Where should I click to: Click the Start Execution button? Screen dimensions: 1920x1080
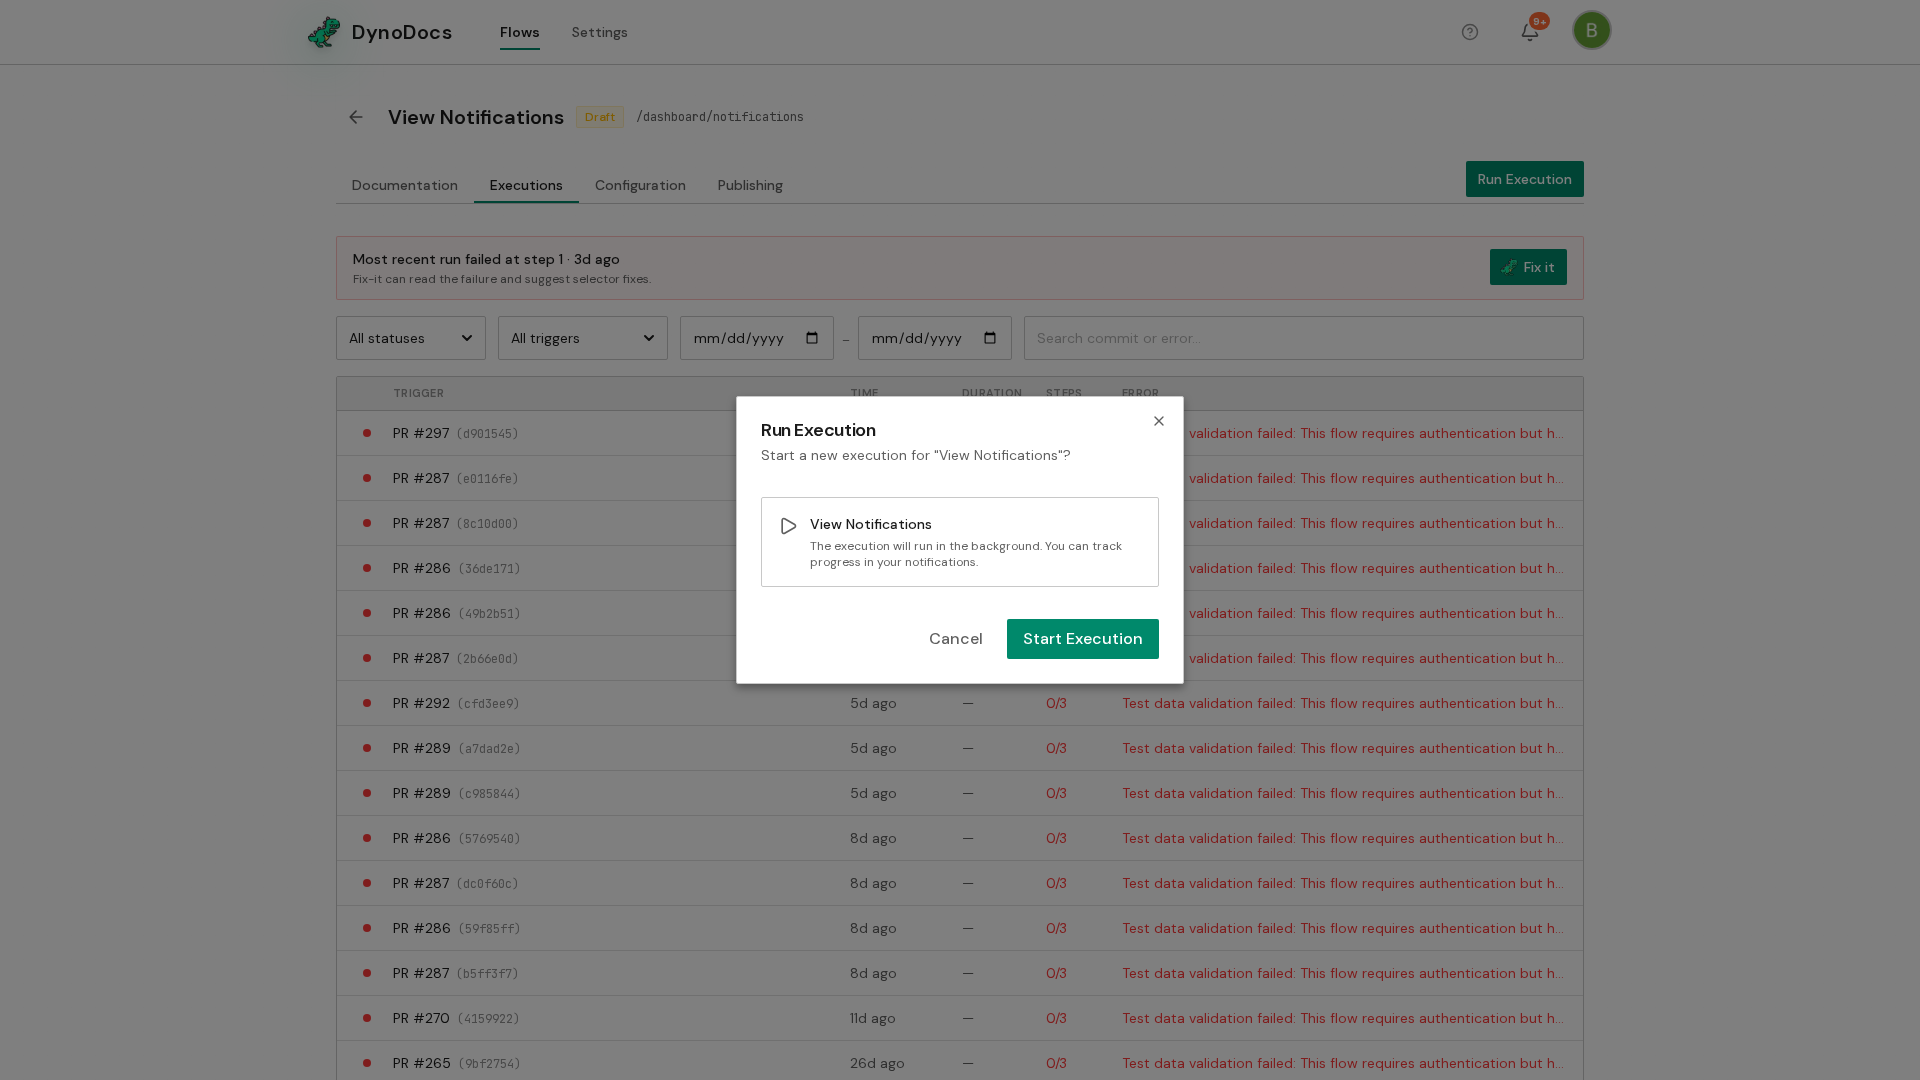(x=1083, y=639)
